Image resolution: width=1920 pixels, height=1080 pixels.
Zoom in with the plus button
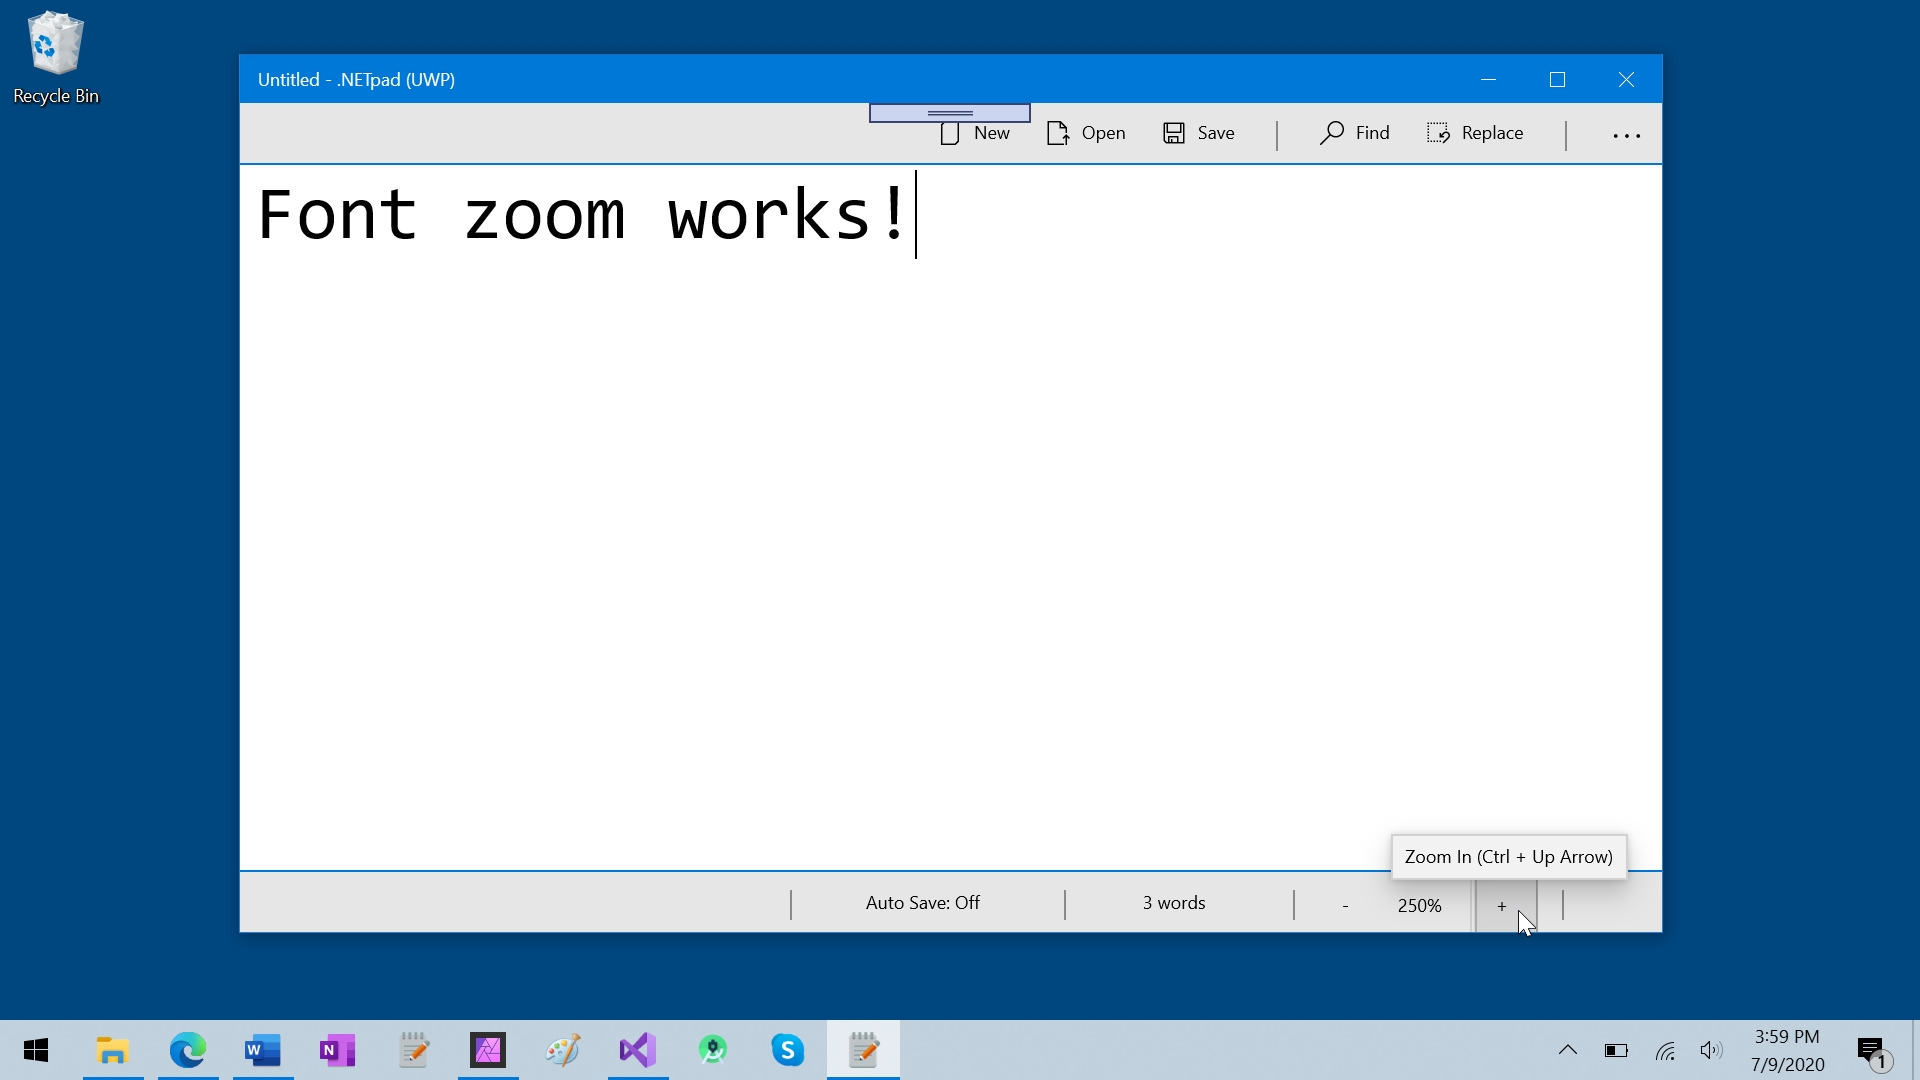(x=1502, y=906)
